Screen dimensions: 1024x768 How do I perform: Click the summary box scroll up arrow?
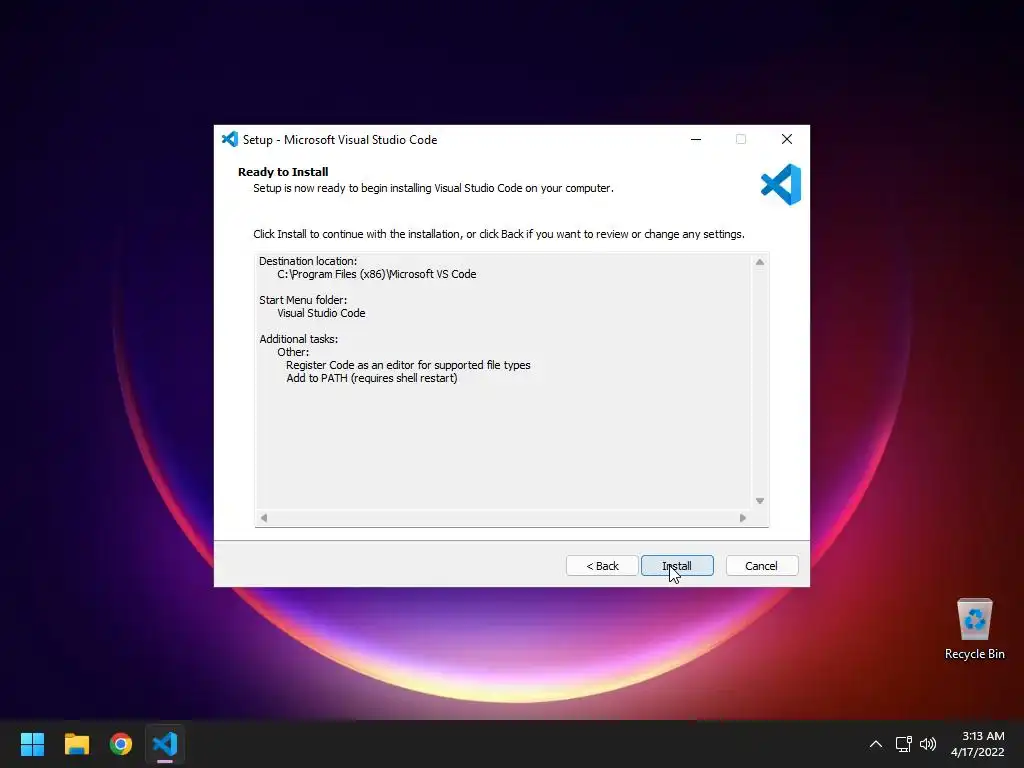coord(760,262)
